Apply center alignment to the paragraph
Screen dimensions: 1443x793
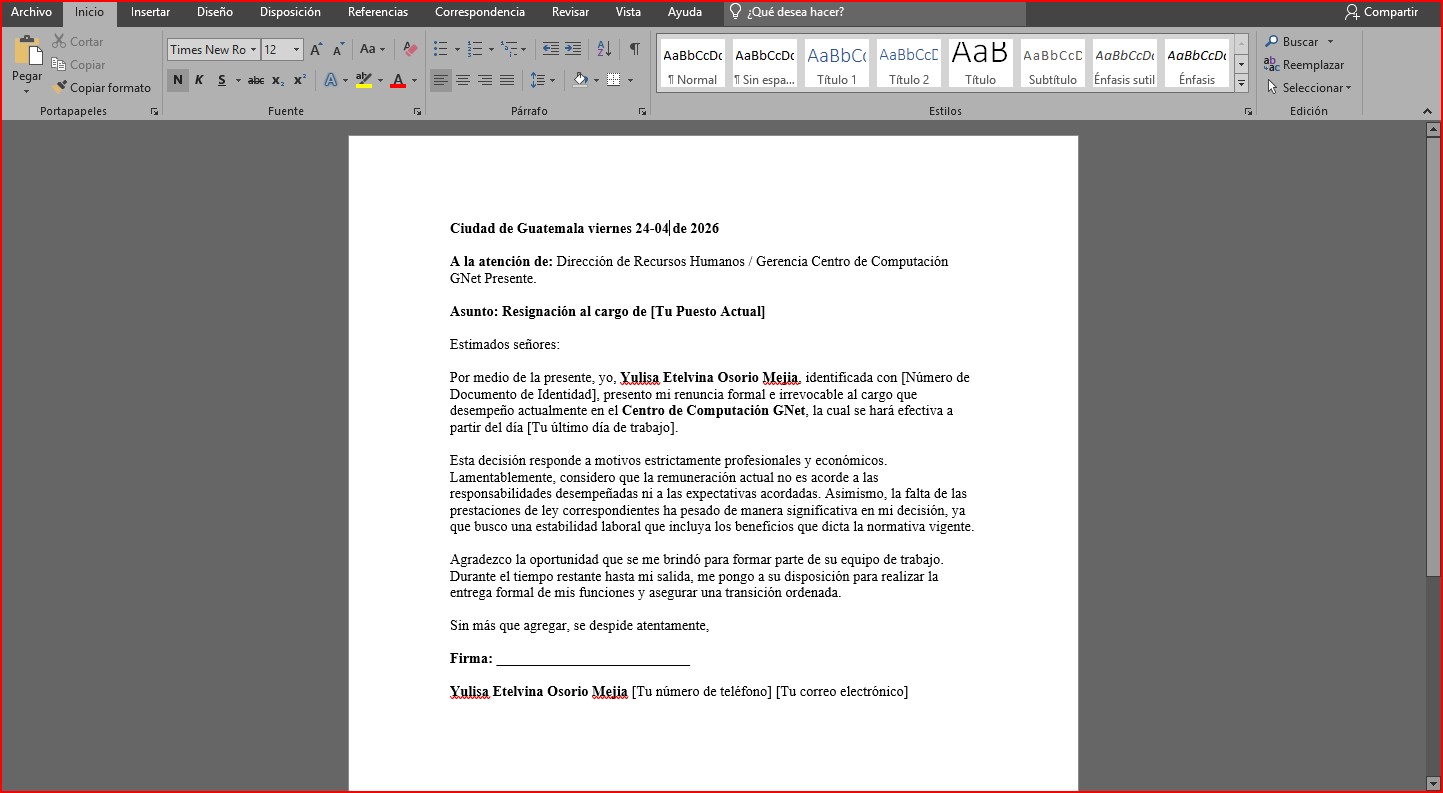point(463,80)
